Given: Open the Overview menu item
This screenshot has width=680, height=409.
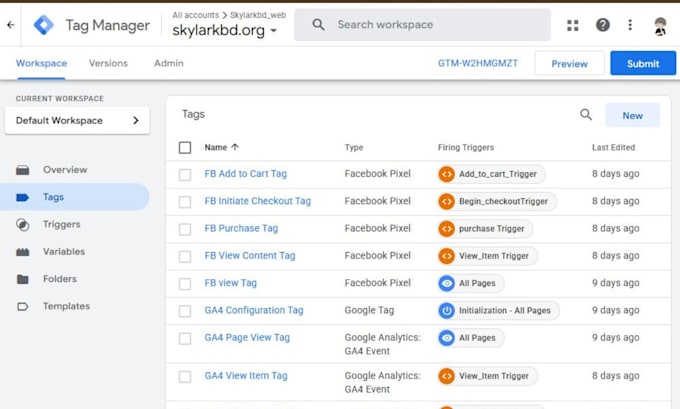Looking at the screenshot, I should (x=65, y=170).
